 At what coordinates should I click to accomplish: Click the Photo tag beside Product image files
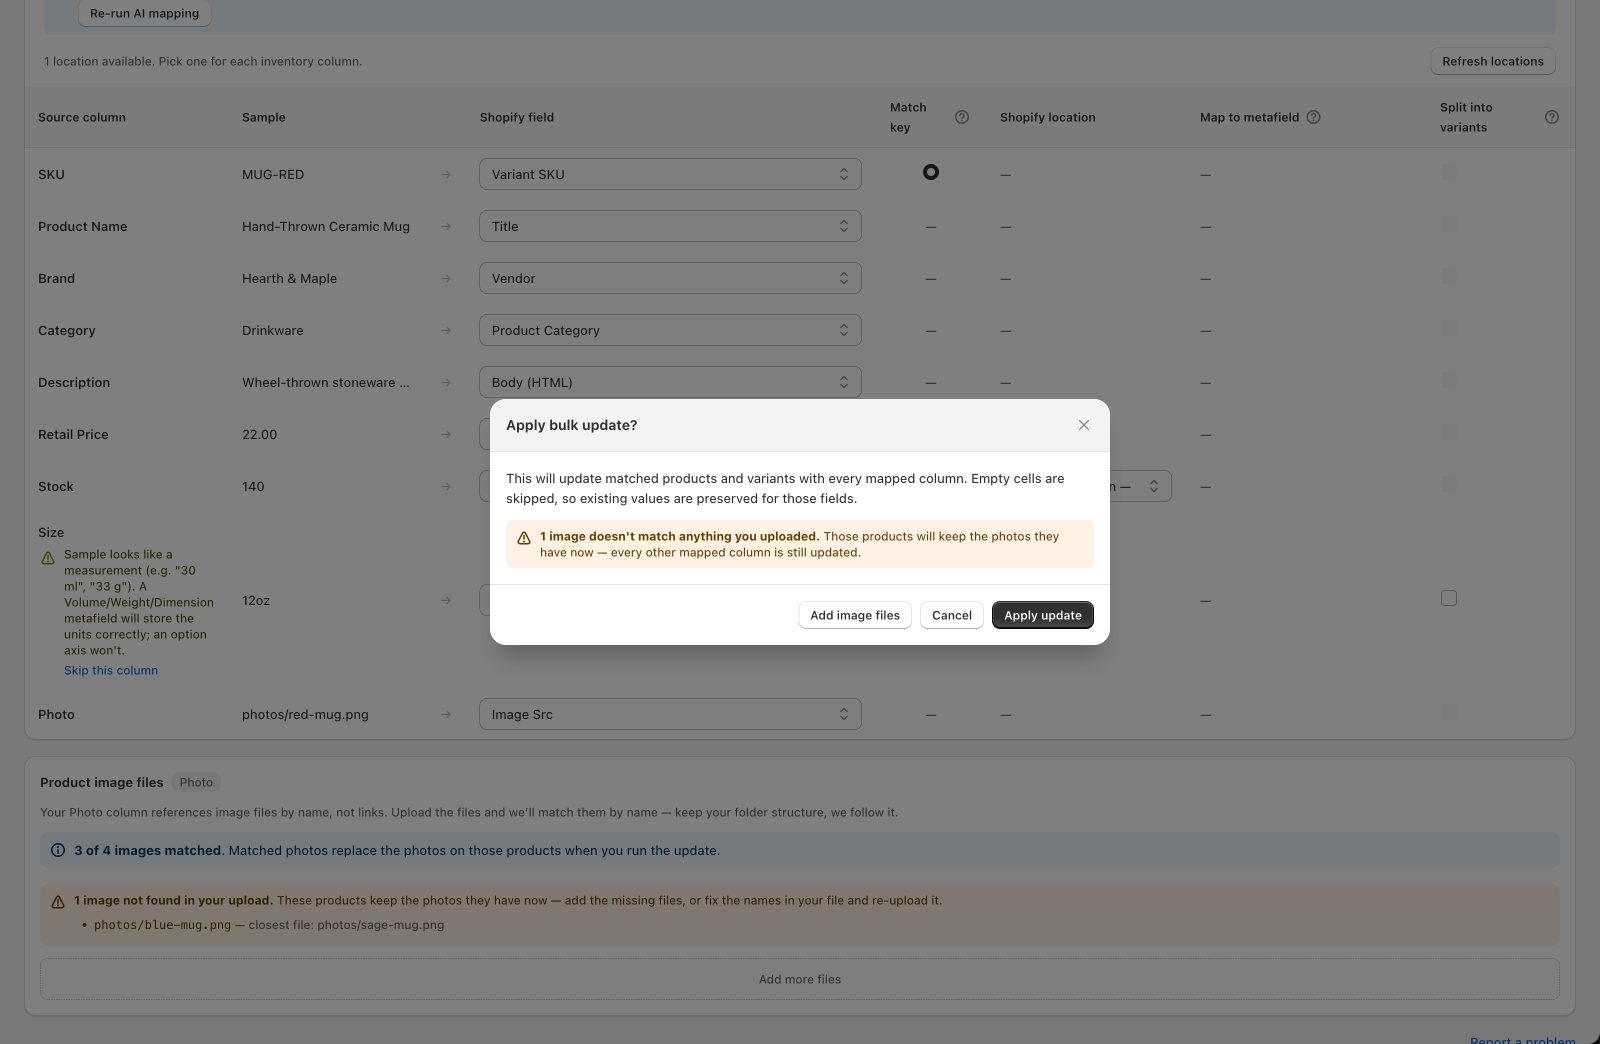196,782
